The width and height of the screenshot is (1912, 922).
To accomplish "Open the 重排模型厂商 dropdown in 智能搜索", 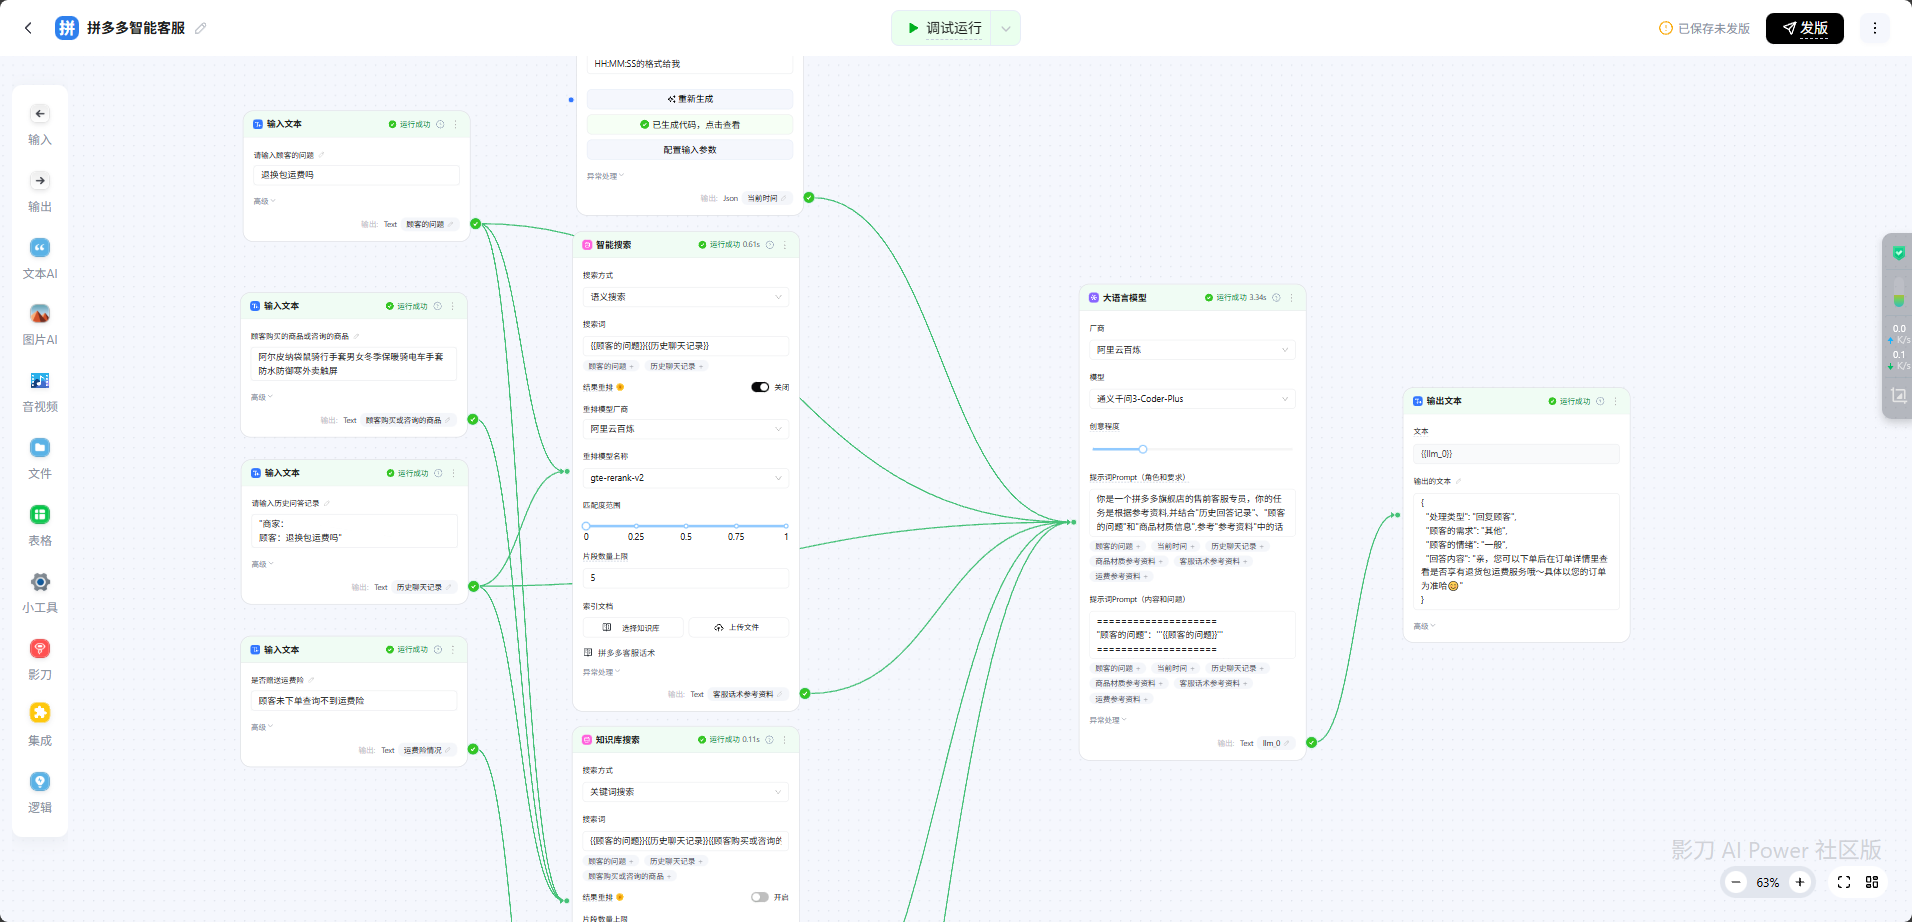I will coord(686,429).
